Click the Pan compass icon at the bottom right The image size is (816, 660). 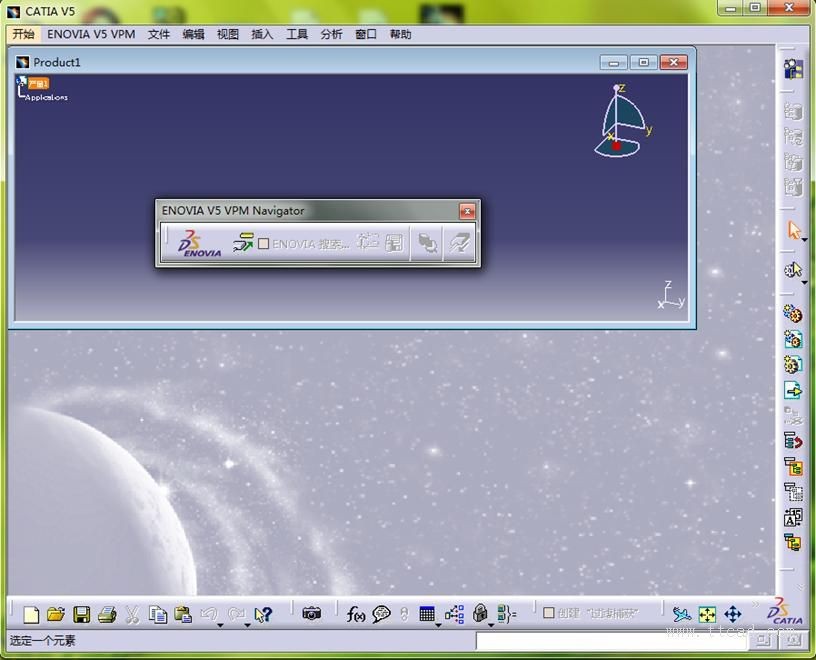[x=733, y=614]
